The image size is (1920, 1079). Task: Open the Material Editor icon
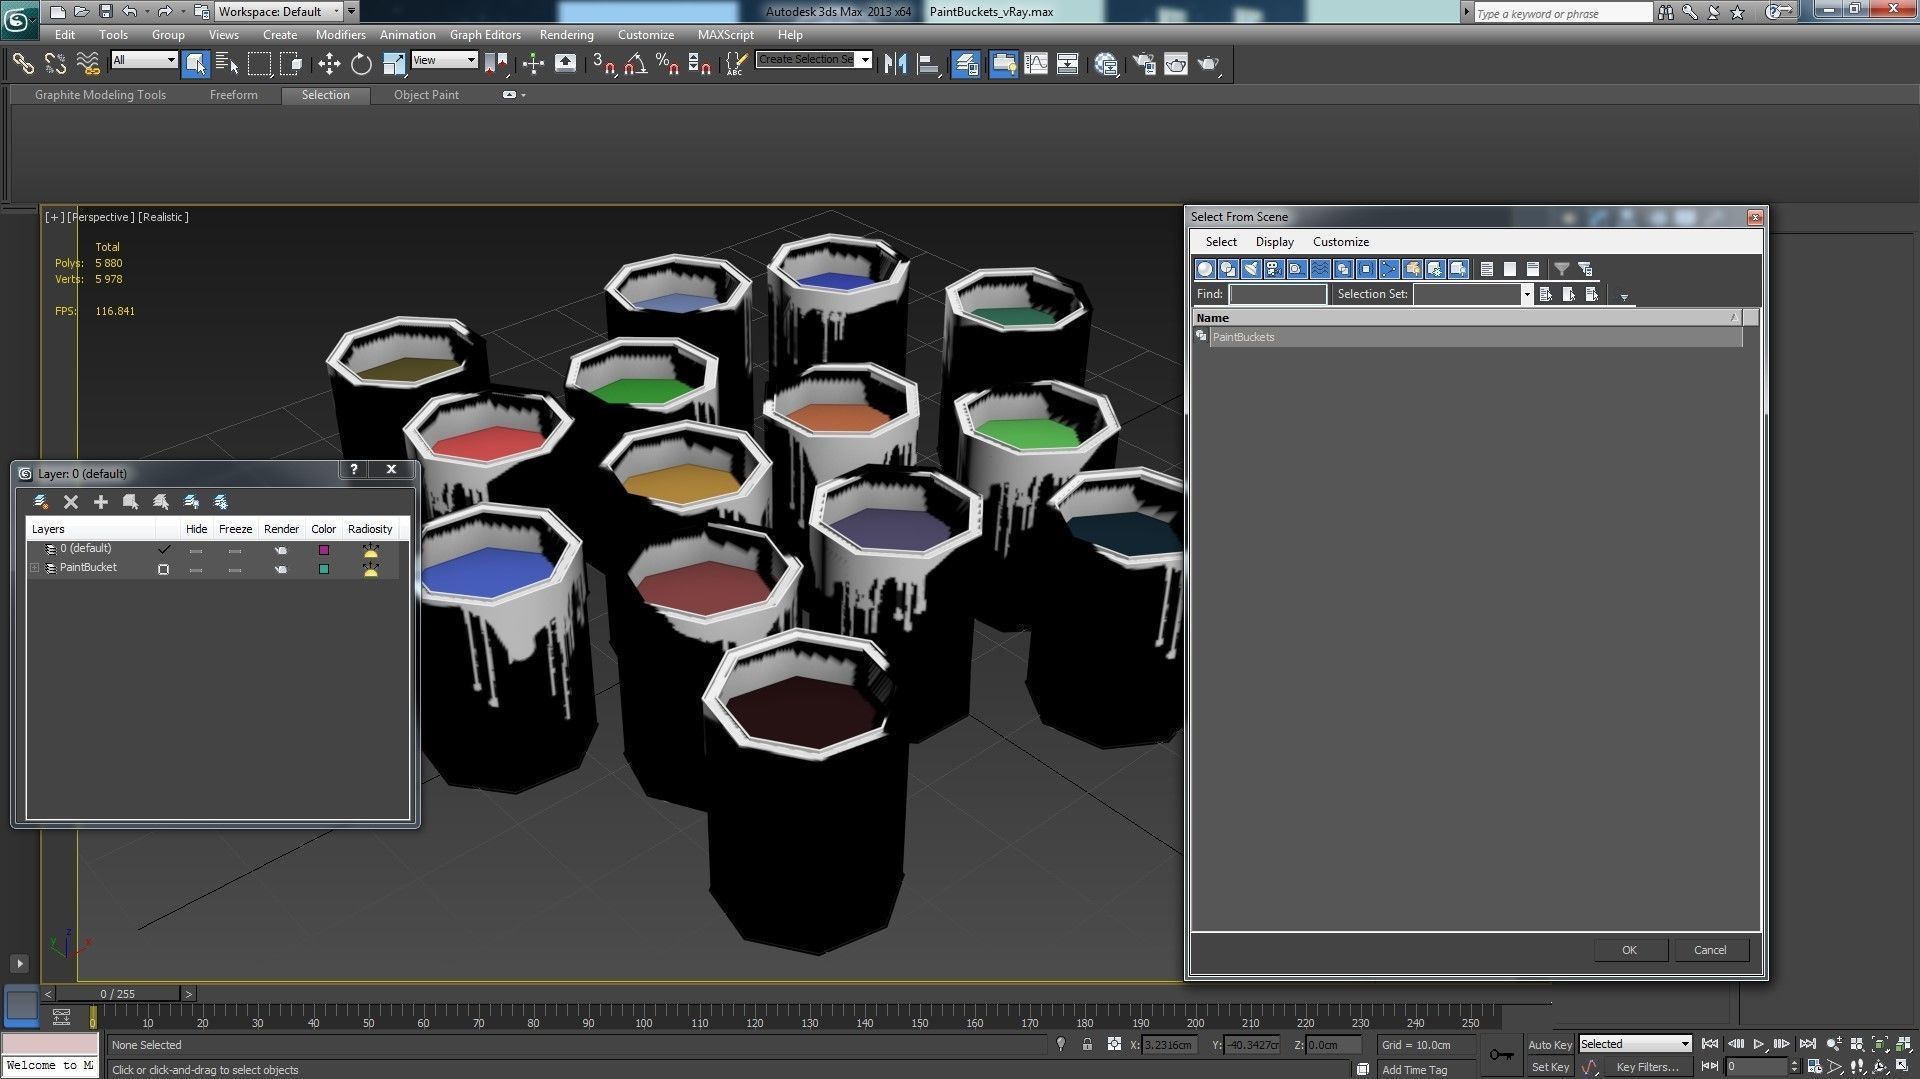click(x=1106, y=64)
